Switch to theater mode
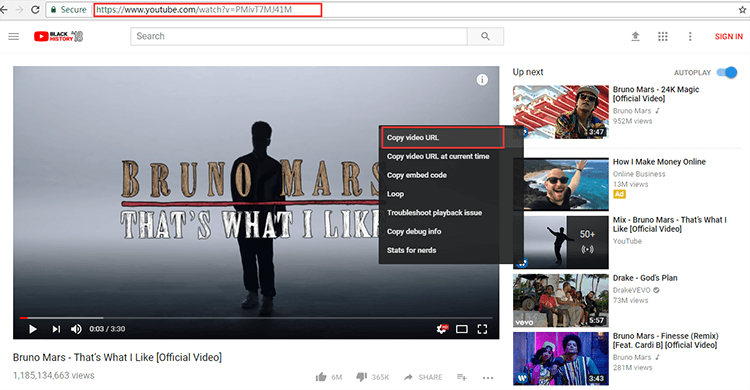Viewport: 750px width, 390px height. [462, 329]
